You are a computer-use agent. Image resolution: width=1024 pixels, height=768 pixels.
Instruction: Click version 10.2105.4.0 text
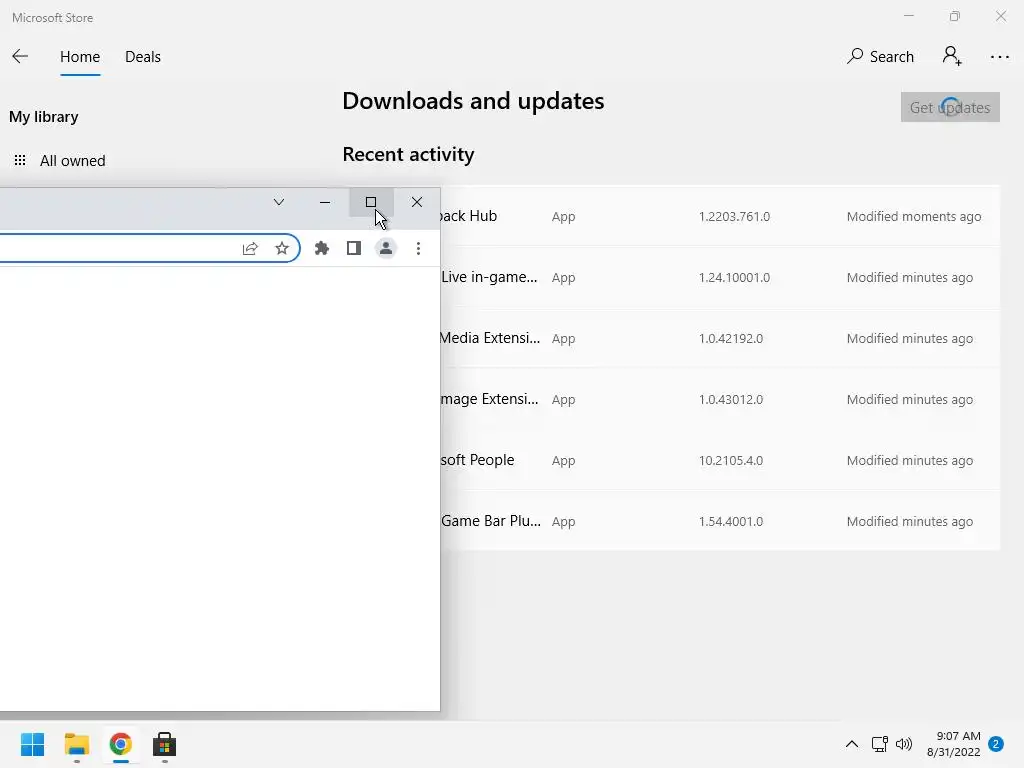pyautogui.click(x=731, y=460)
